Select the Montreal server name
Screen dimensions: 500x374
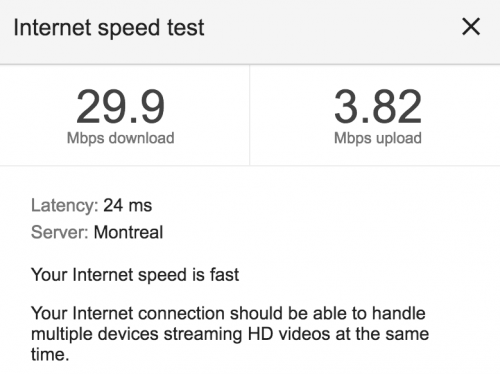[x=129, y=232]
